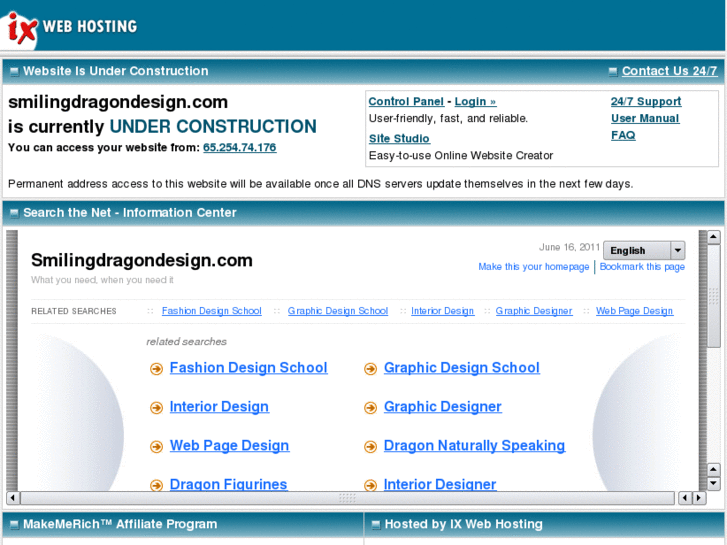Click the icon before Search the Net heading
Screen dimensions: 727x545
point(14,213)
